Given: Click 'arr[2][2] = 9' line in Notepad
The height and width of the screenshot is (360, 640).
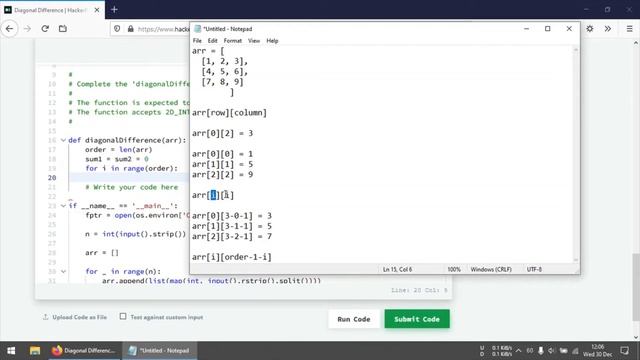Looking at the screenshot, I should (222, 175).
